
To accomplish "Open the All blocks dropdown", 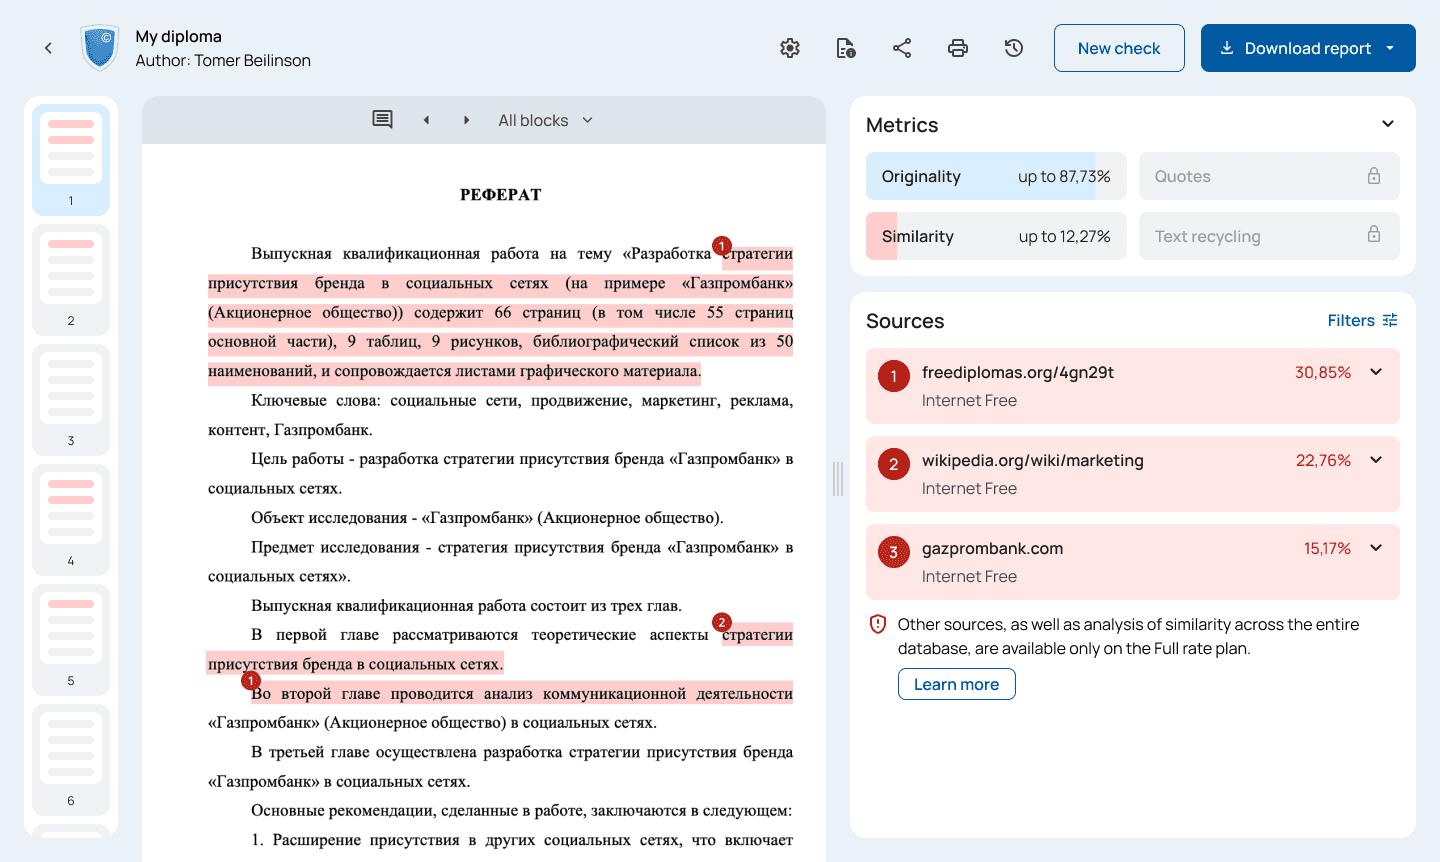I will click(546, 120).
